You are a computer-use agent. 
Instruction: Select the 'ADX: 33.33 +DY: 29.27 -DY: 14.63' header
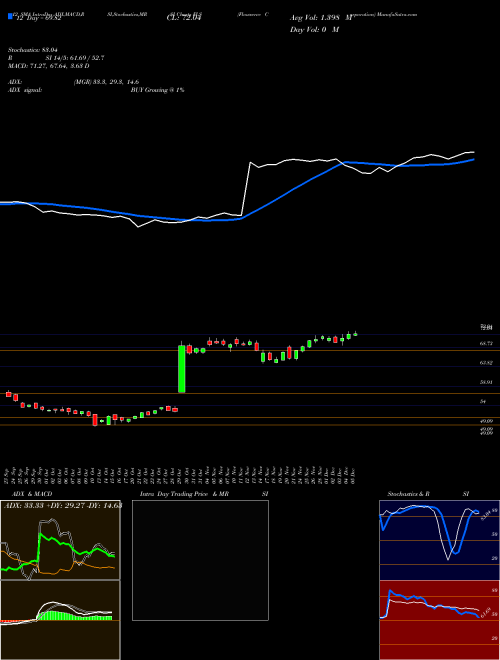[x=63, y=506]
